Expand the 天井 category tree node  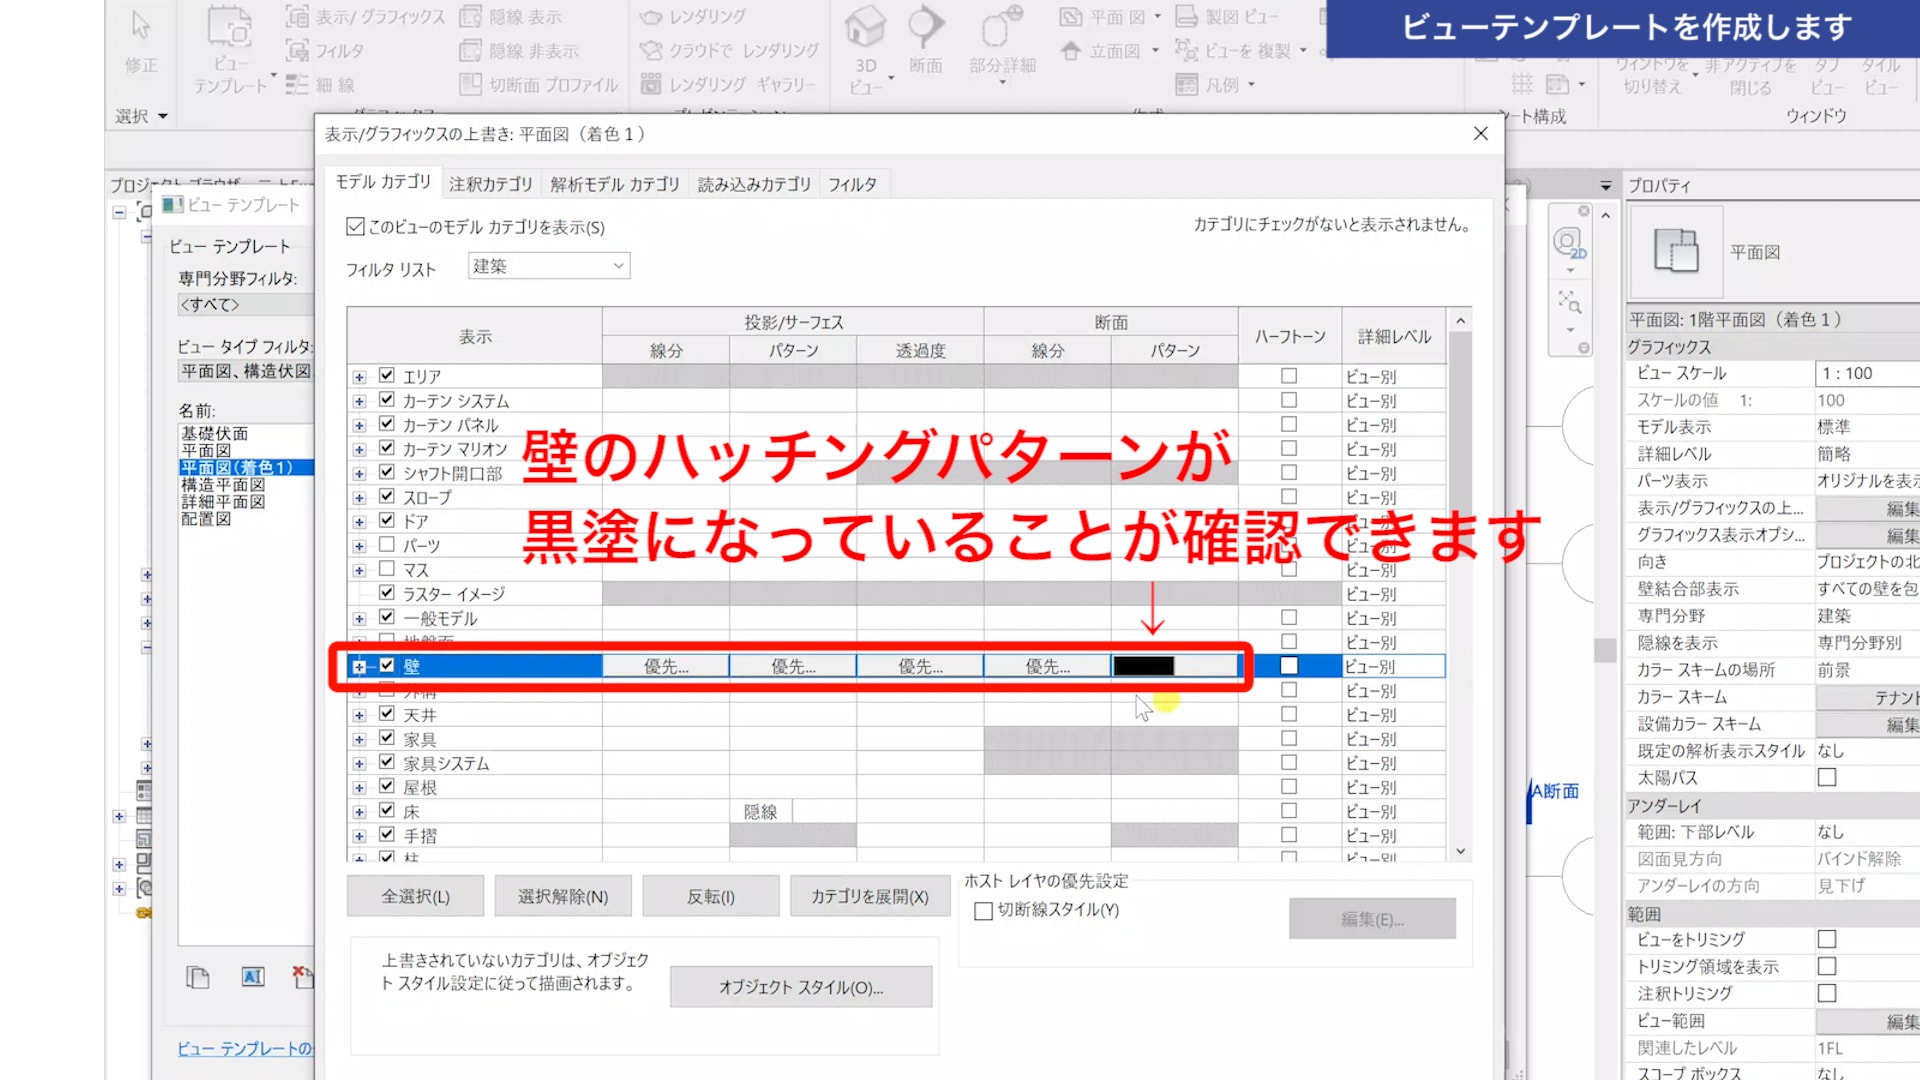tap(359, 715)
